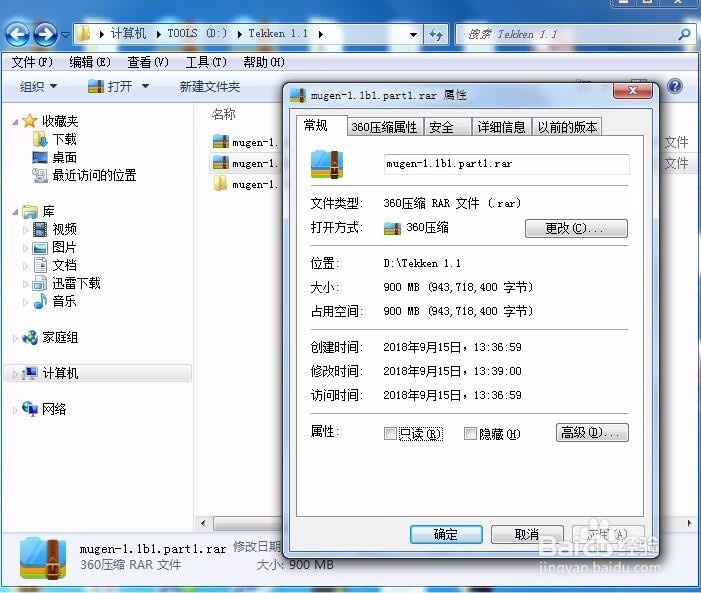Screen dimensions: 701x593
Task: Click 高级(D)... button
Action: 592,433
